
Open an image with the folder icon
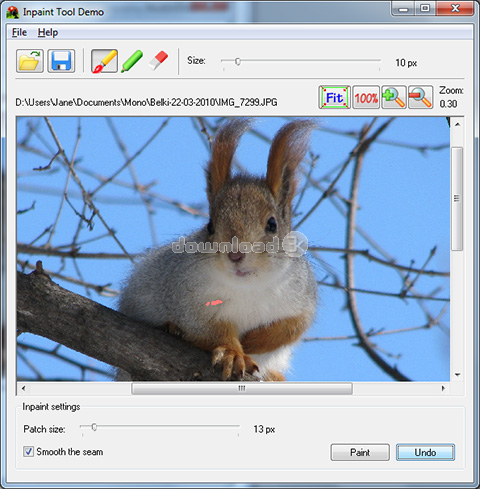30,61
